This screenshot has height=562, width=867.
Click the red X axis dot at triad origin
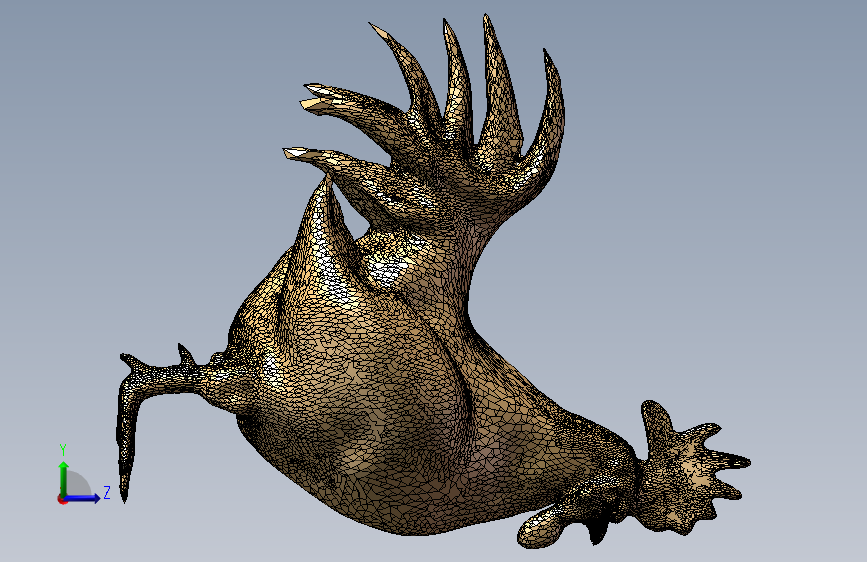tap(62, 499)
